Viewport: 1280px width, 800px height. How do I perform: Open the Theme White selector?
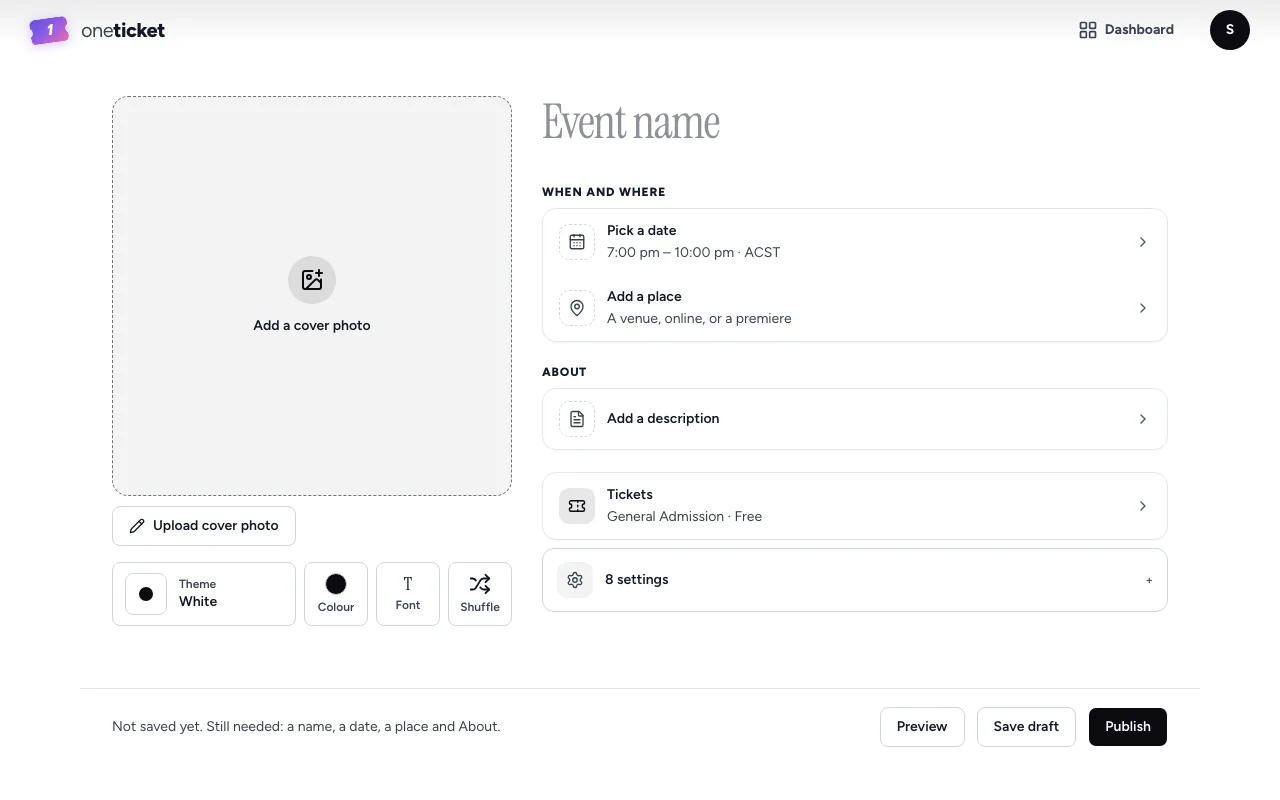click(x=204, y=594)
